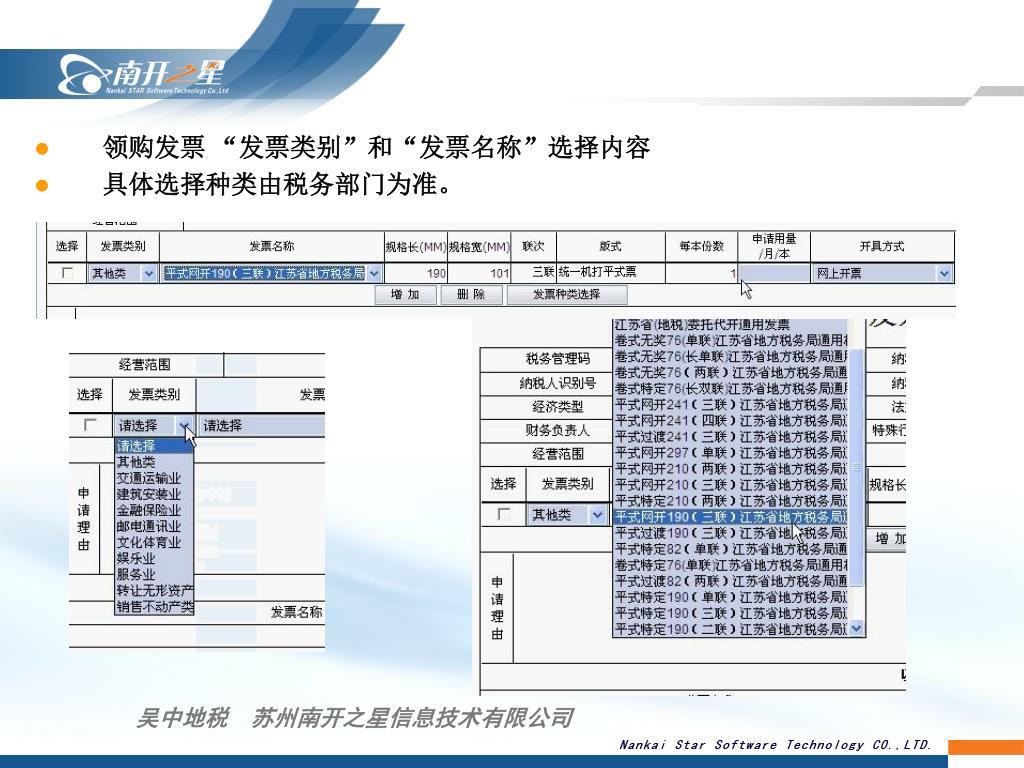The image size is (1024, 768).
Task: Choose 邮电通讯业 from the category list
Action: (153, 526)
